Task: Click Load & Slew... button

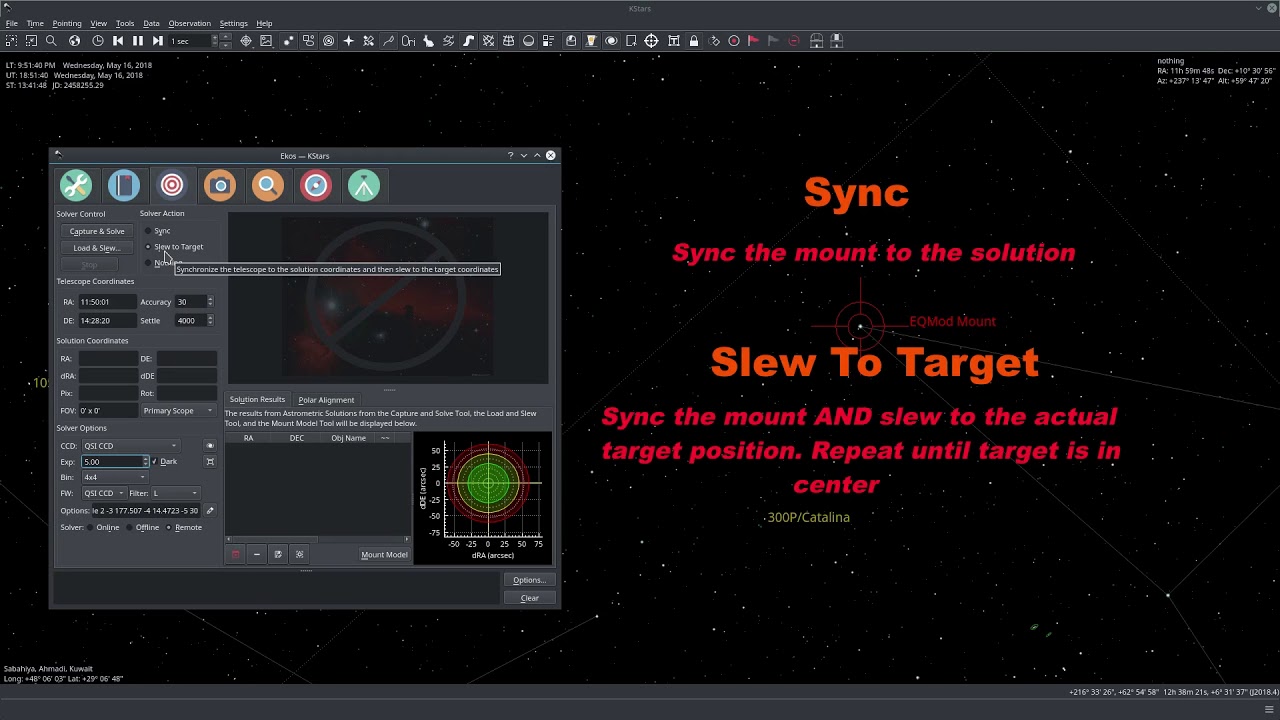Action: tap(97, 248)
